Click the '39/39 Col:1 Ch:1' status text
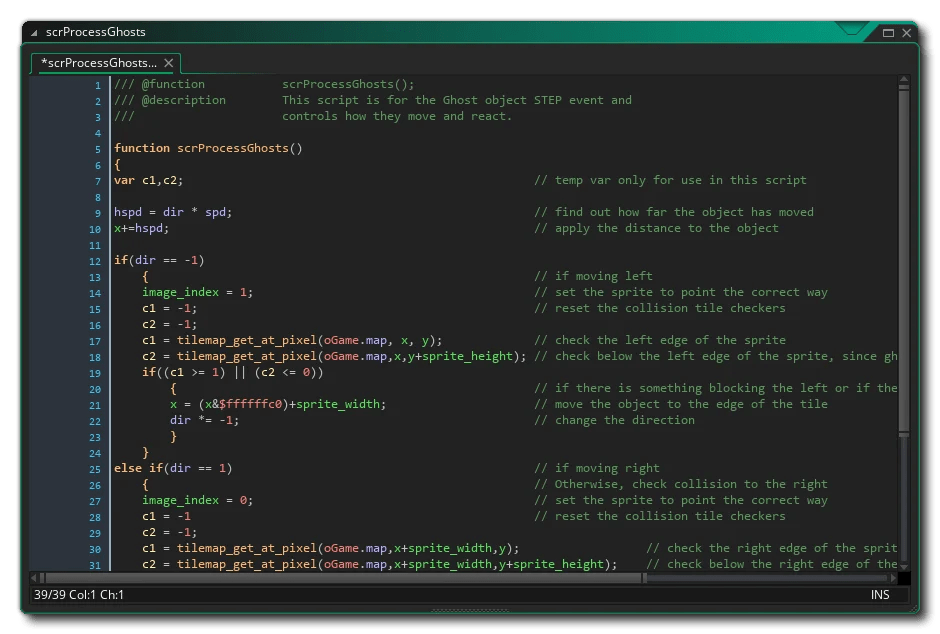Image resolution: width=940 pixels, height=634 pixels. click(79, 595)
